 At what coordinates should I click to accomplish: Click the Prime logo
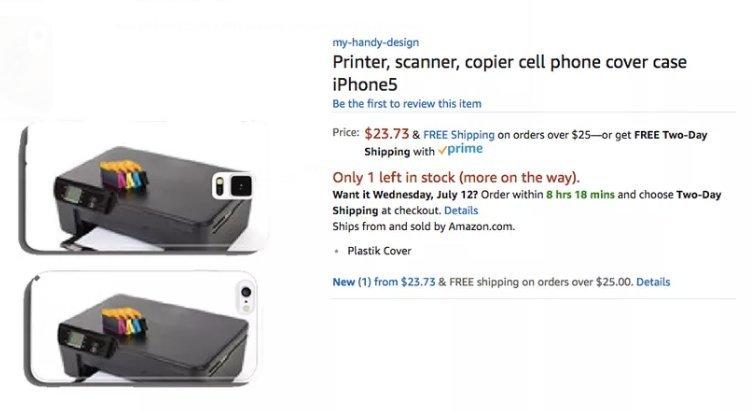pyautogui.click(x=460, y=150)
